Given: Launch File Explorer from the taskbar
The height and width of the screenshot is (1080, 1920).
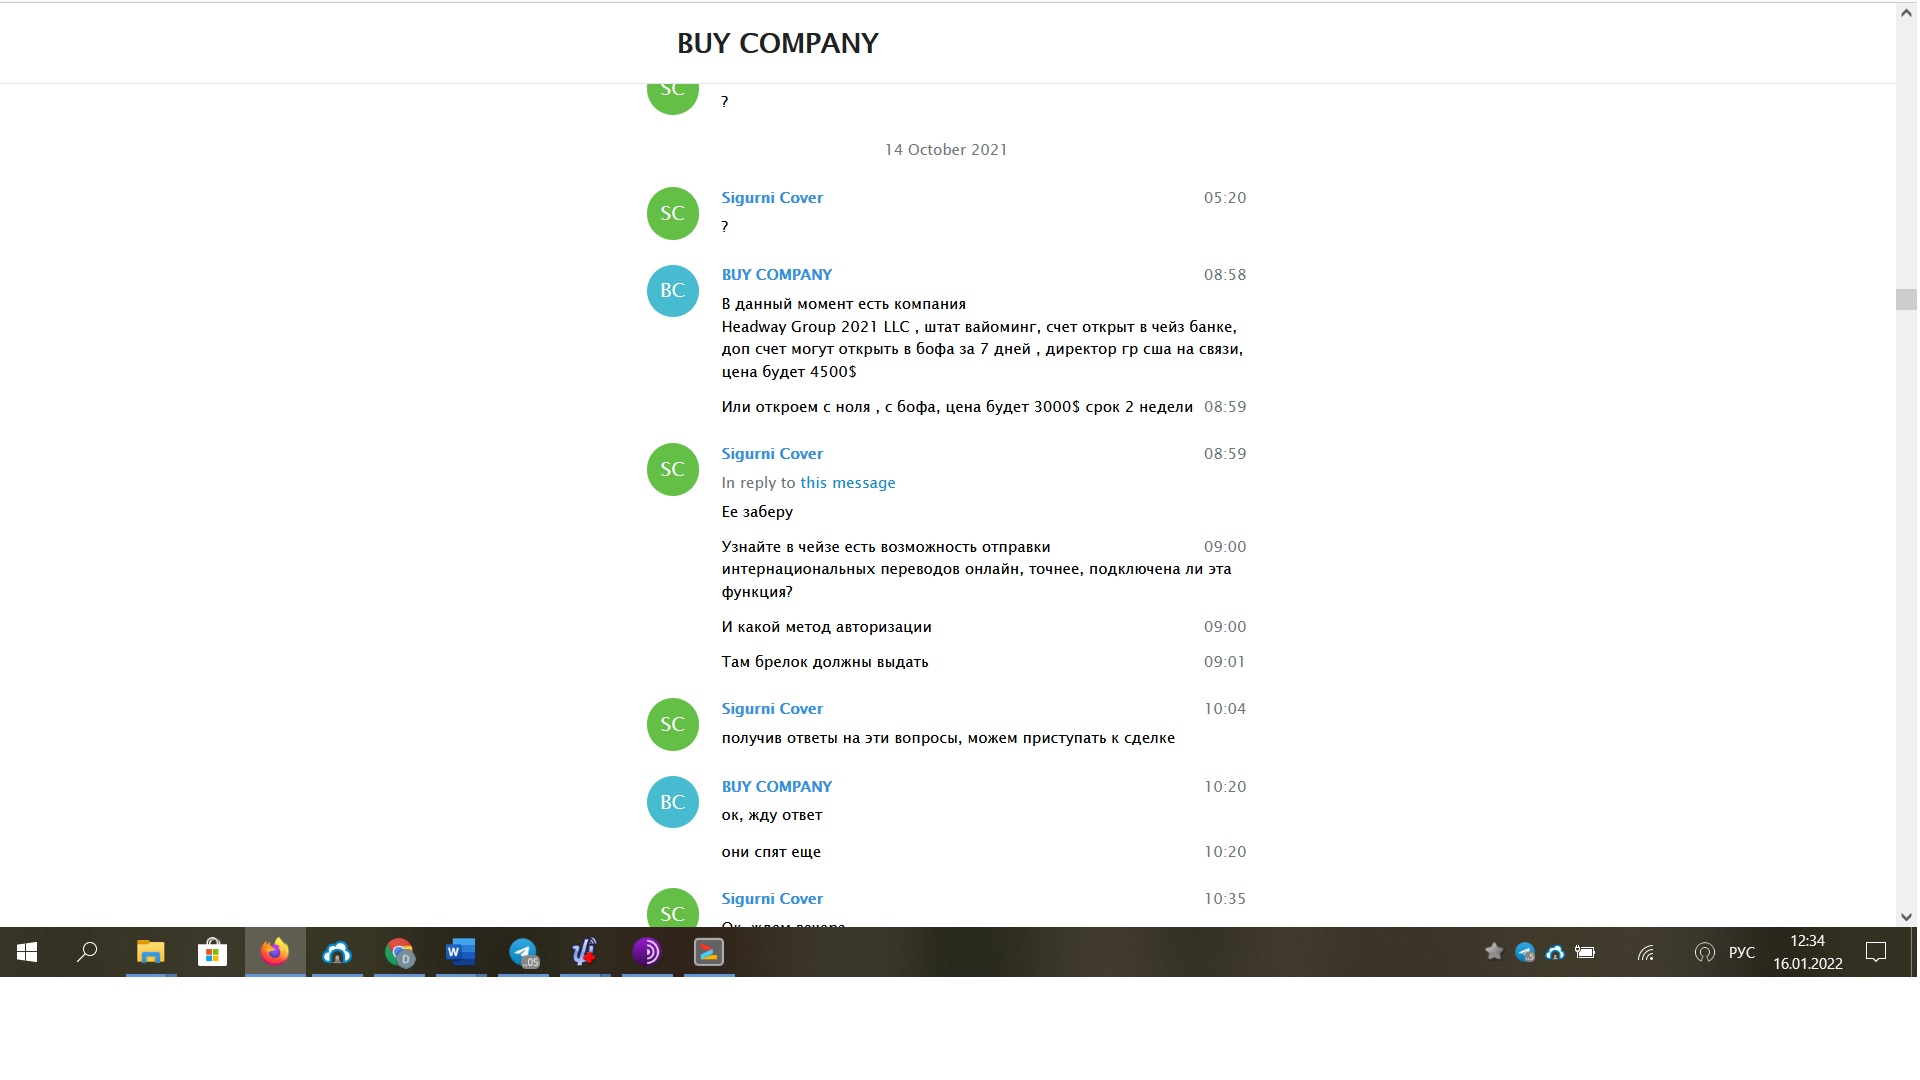Looking at the screenshot, I should pos(150,952).
